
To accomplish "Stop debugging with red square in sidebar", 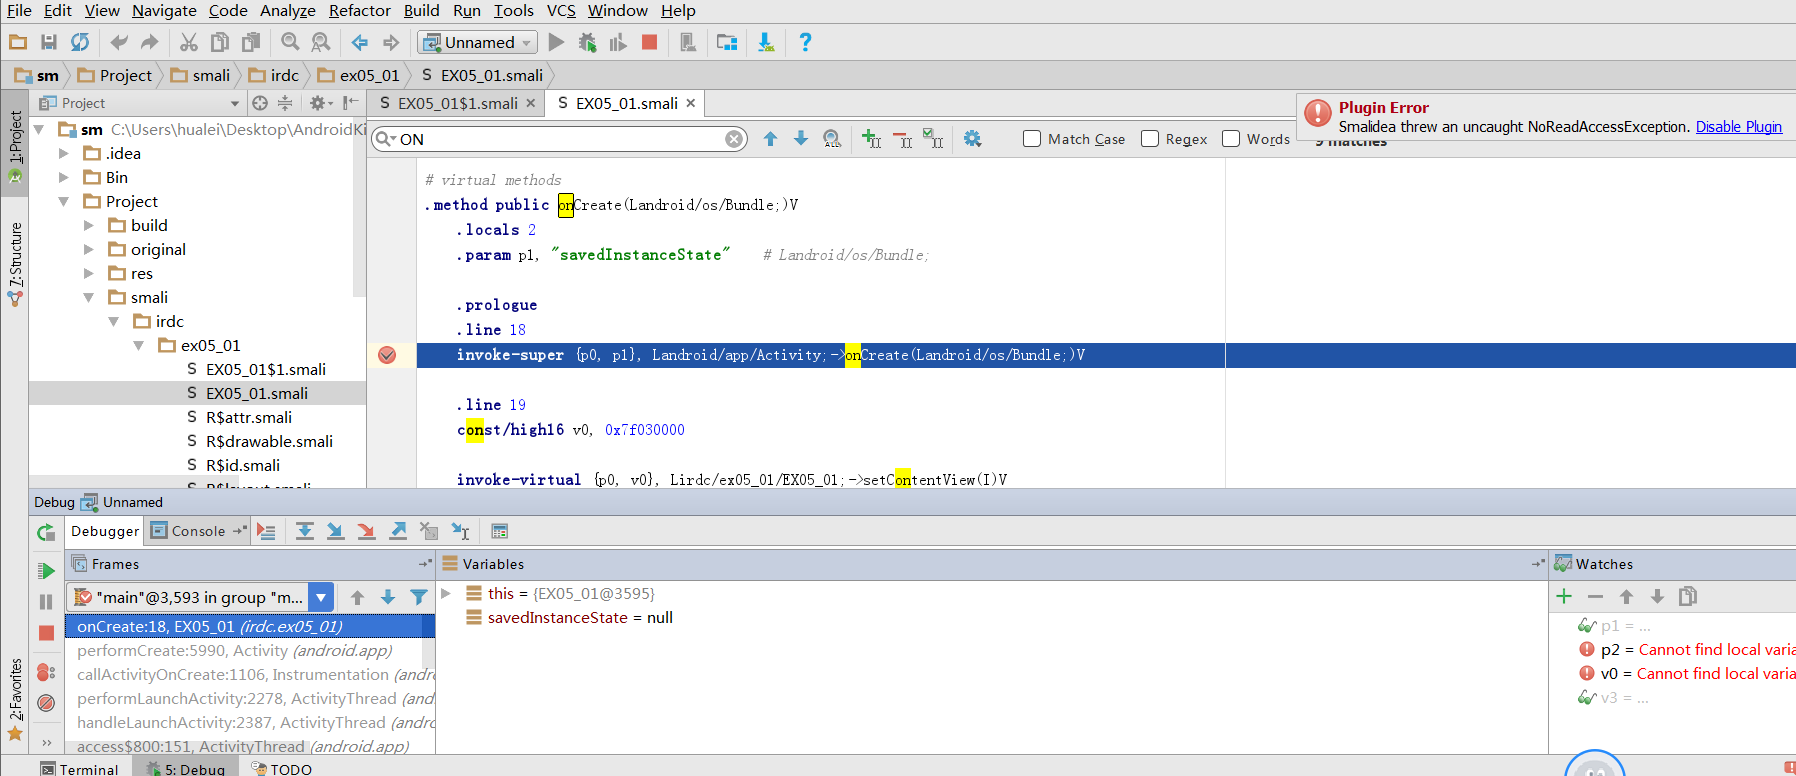I will [46, 633].
